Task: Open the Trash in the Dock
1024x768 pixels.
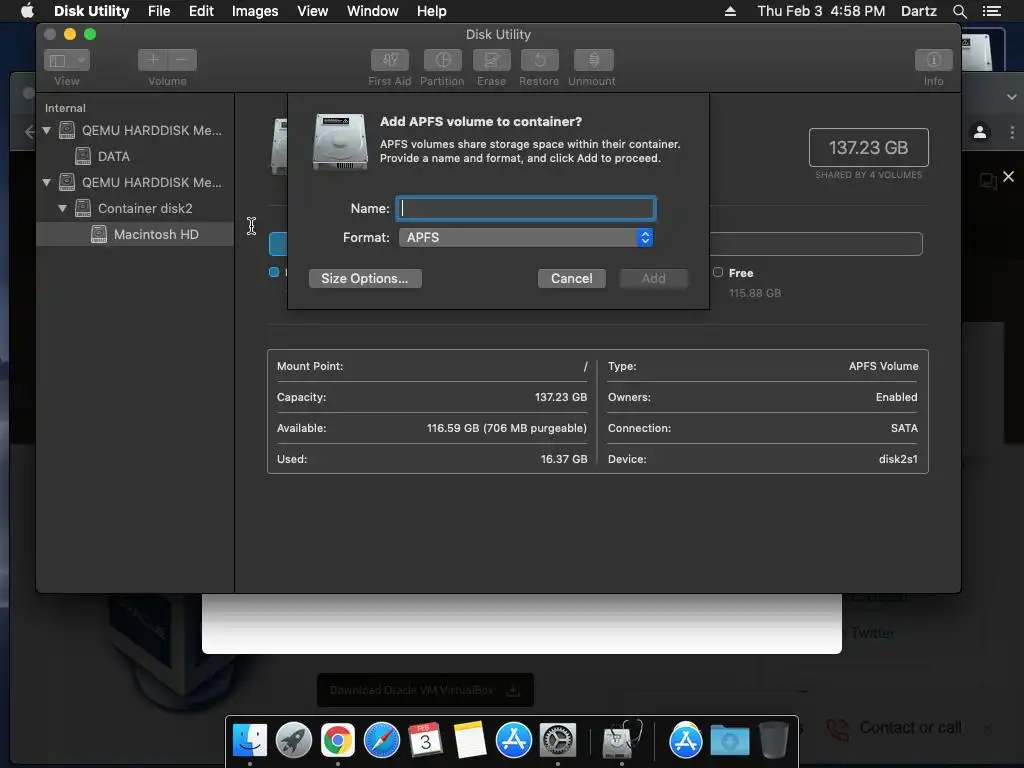Action: click(773, 741)
